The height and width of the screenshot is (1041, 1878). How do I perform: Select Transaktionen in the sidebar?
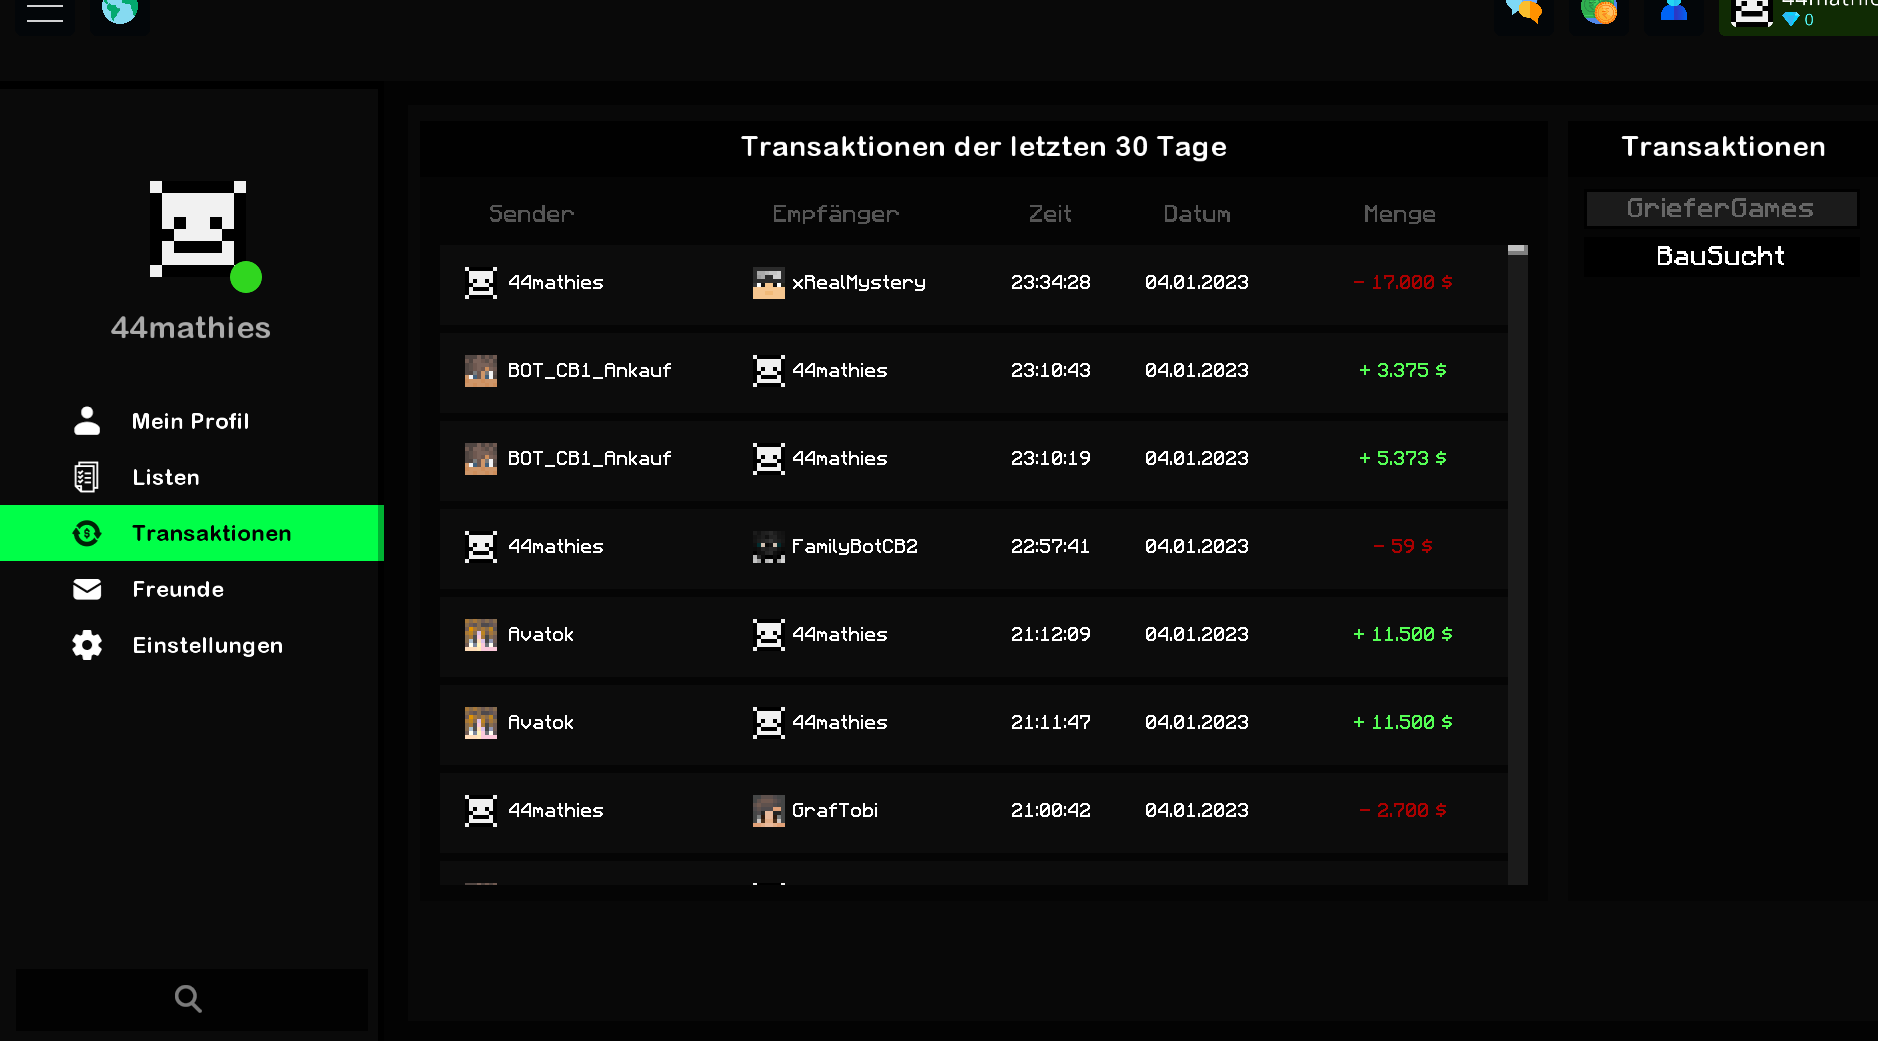tap(192, 533)
